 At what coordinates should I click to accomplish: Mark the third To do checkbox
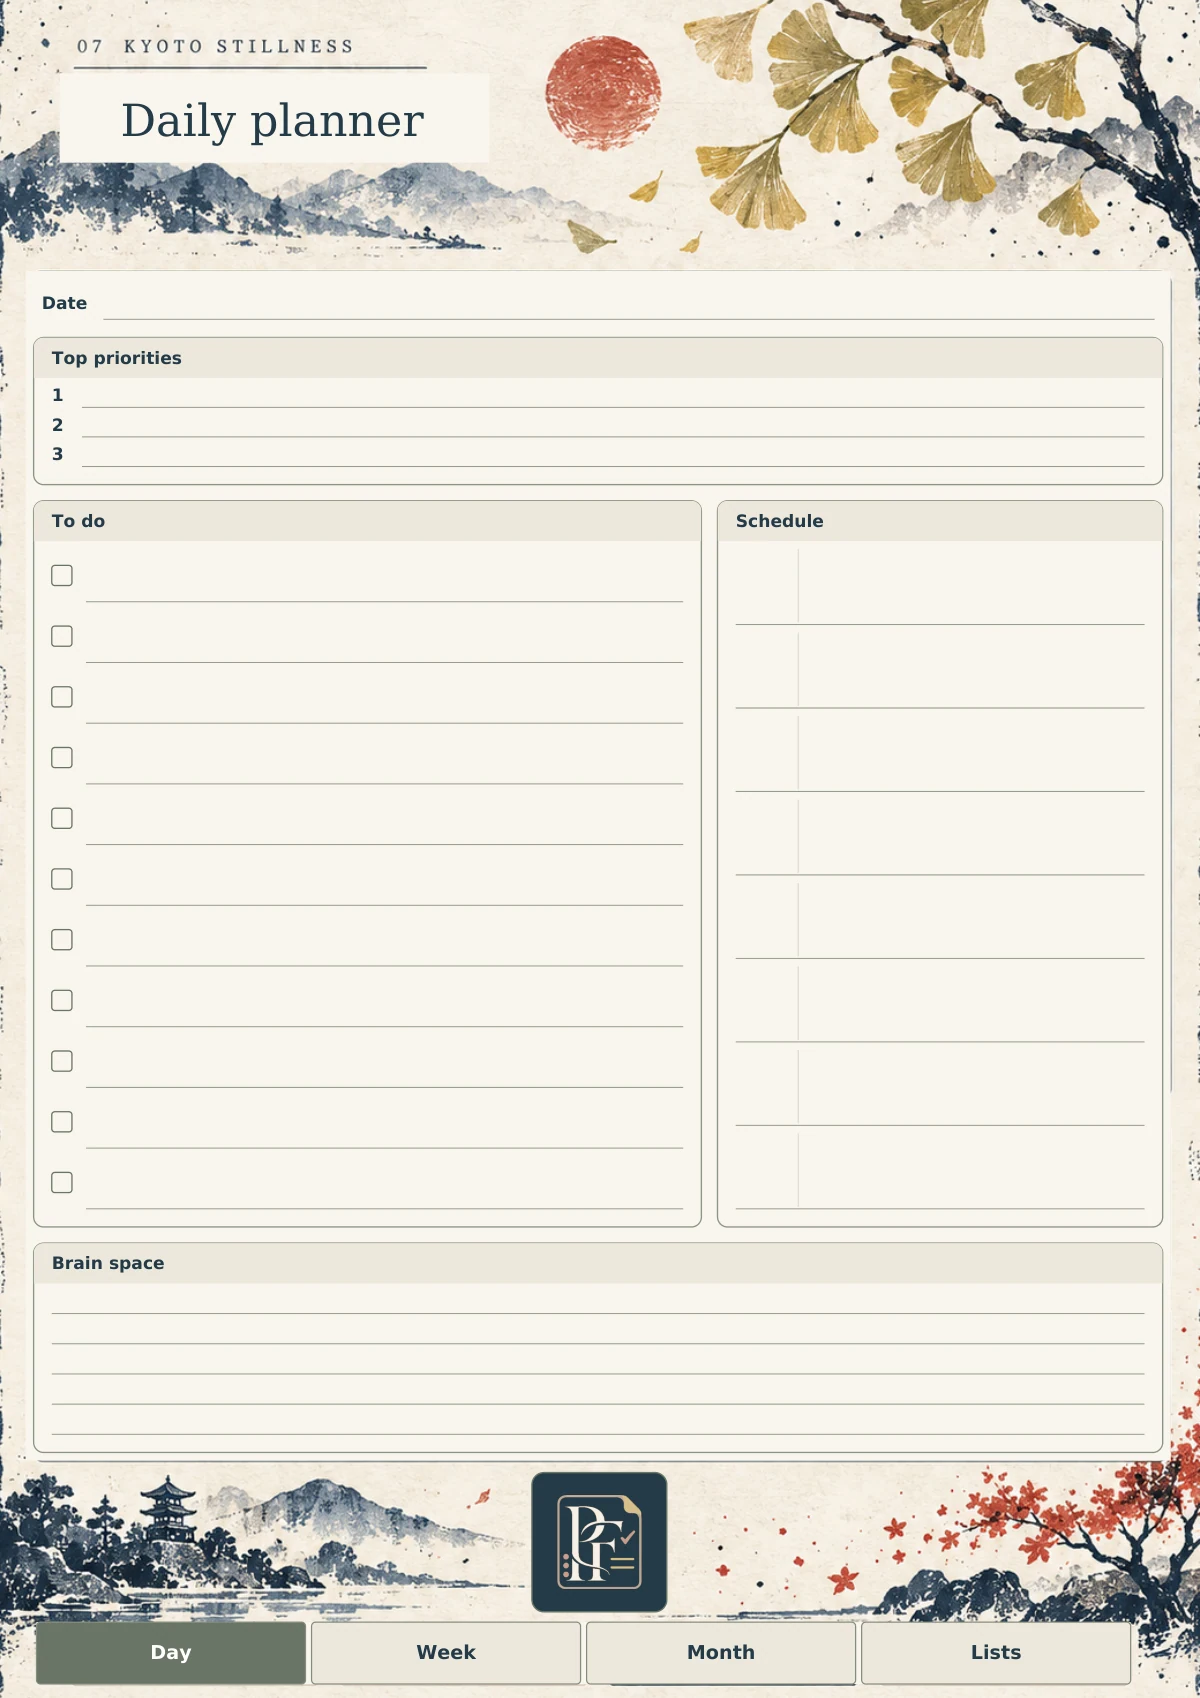coord(62,697)
